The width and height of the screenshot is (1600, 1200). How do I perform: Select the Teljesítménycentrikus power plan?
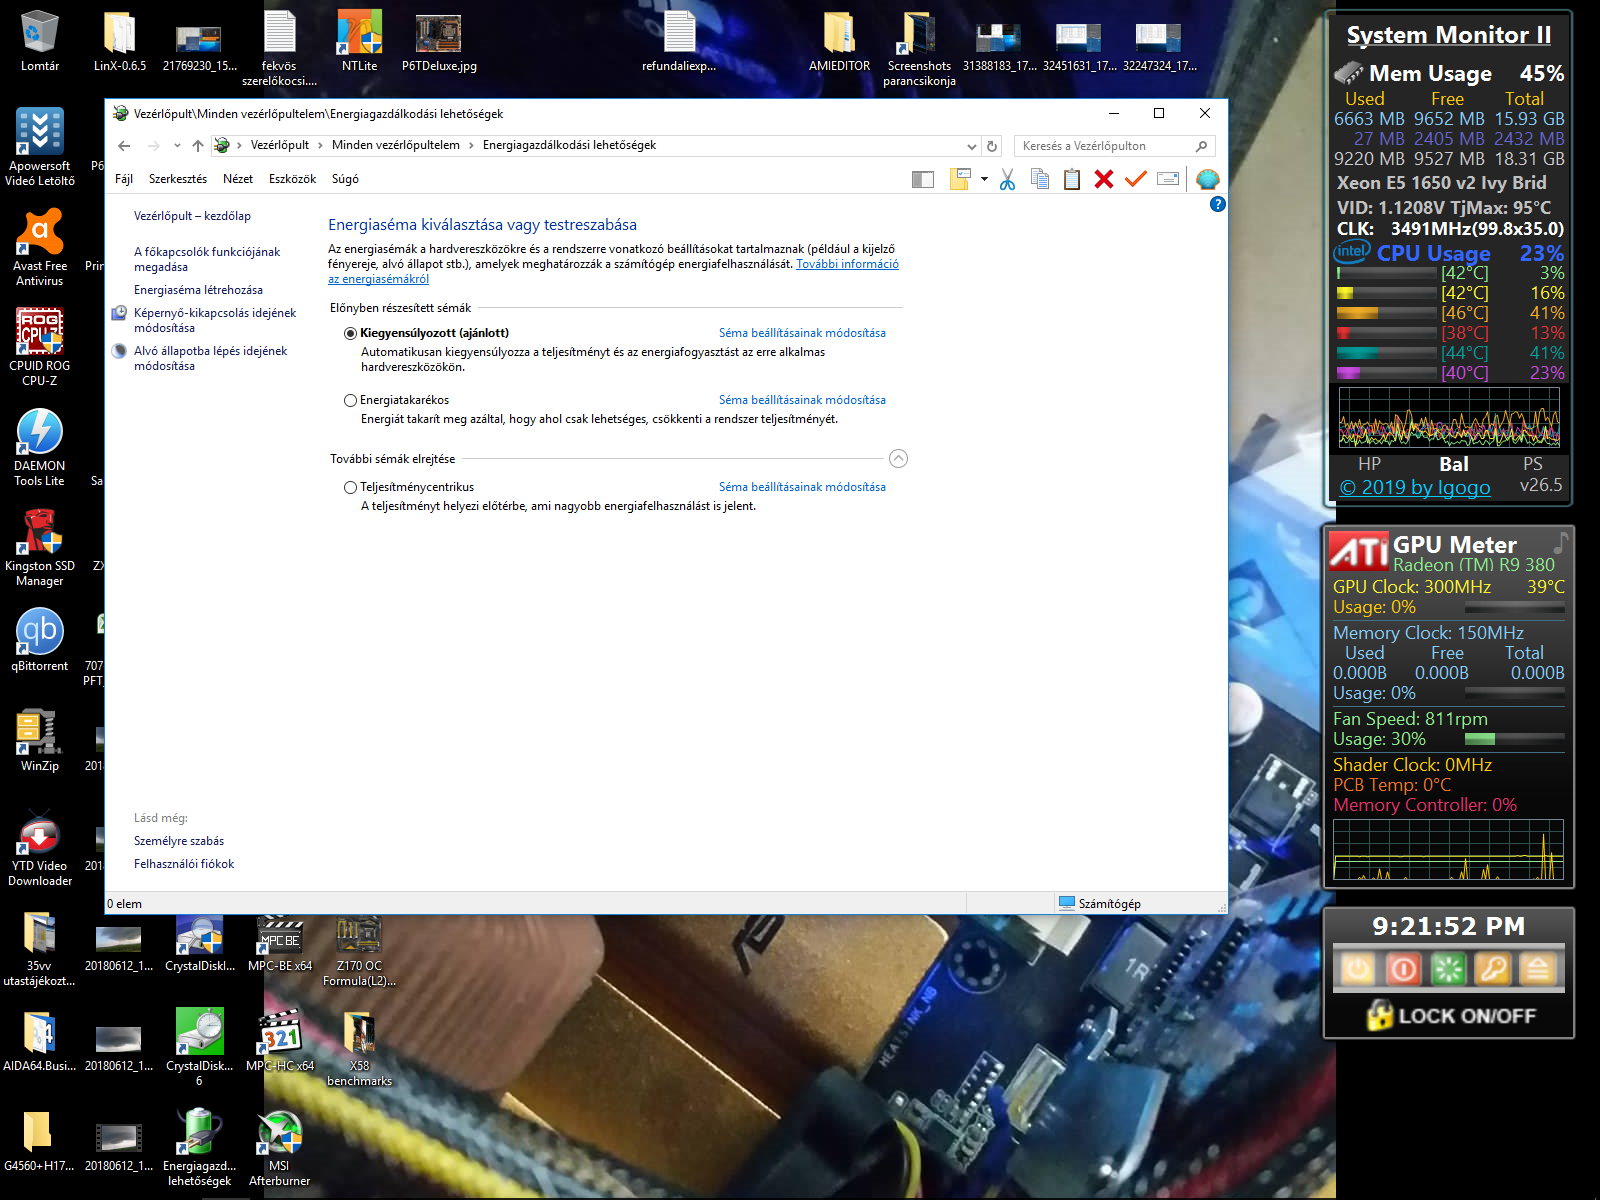350,487
